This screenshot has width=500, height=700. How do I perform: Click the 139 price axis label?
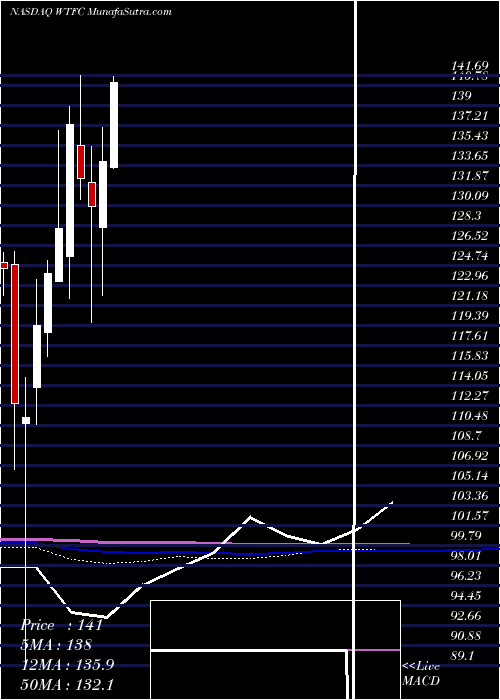462,96
